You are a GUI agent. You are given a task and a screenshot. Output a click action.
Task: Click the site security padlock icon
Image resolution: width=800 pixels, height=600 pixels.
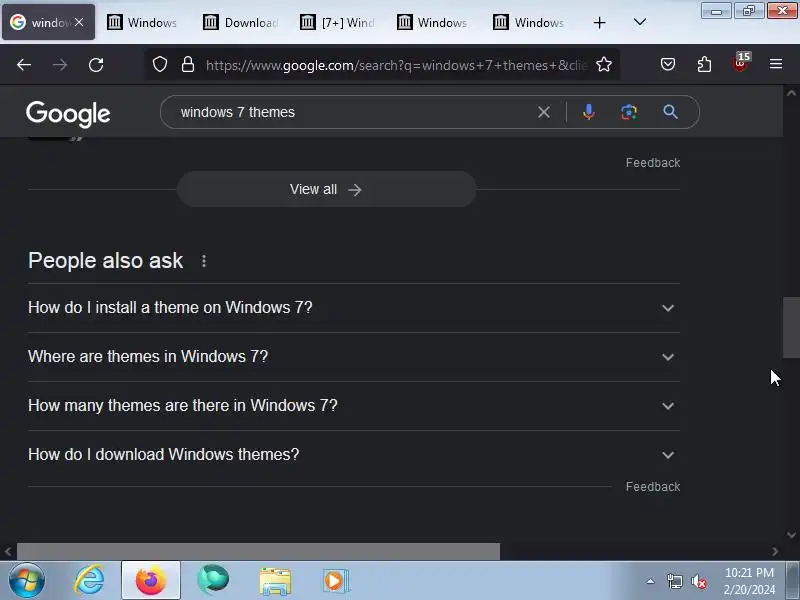pyautogui.click(x=188, y=65)
